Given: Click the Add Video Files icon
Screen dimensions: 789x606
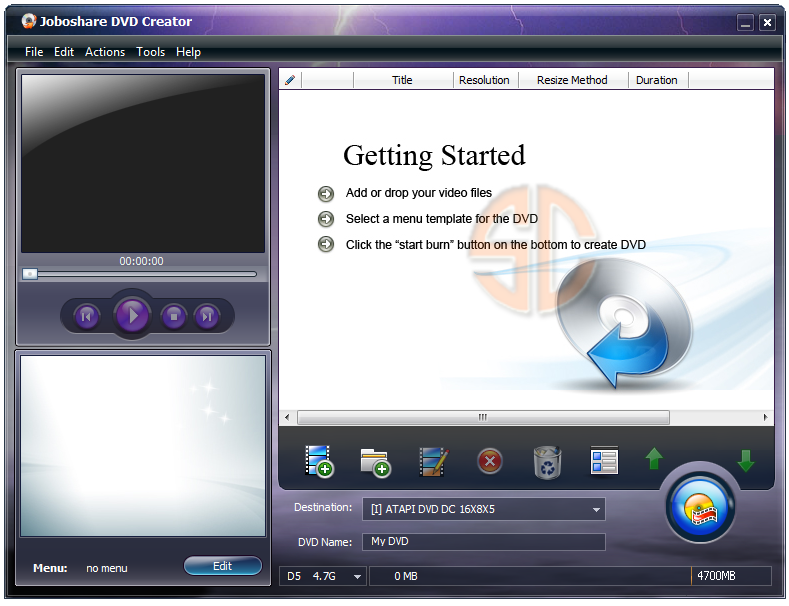Looking at the screenshot, I should click(x=319, y=461).
